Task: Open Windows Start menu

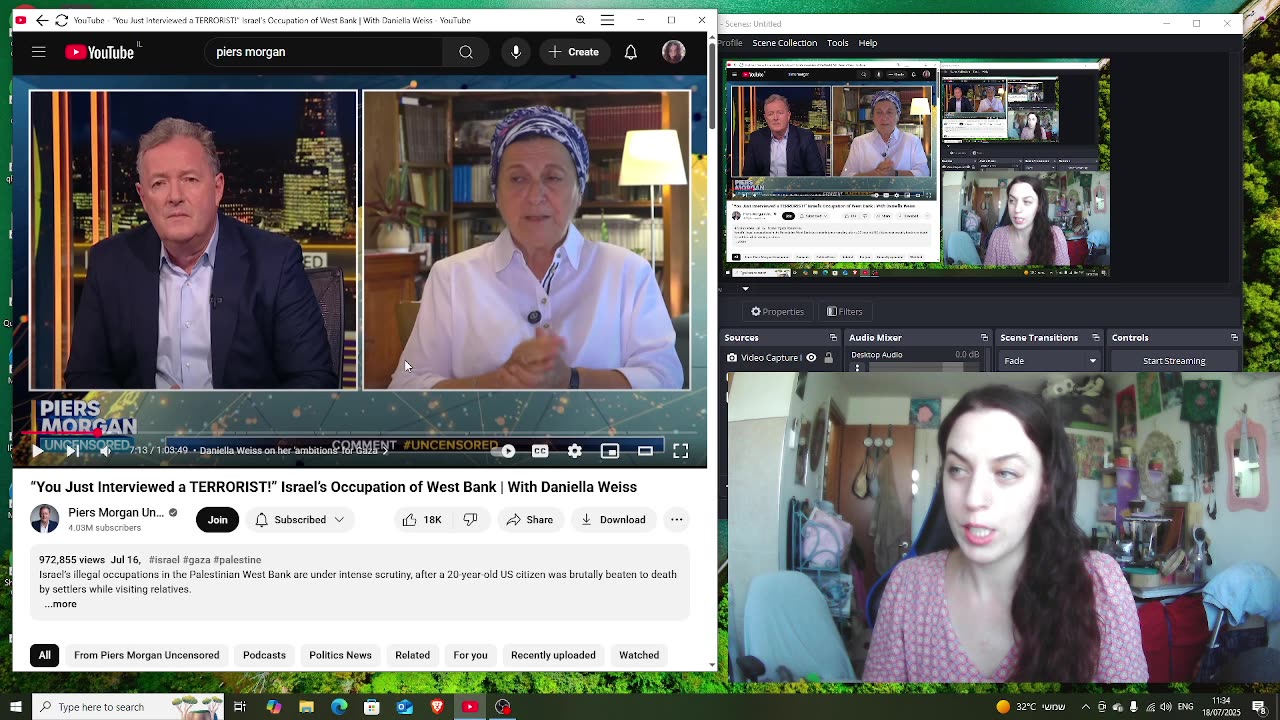Action: tap(15, 707)
